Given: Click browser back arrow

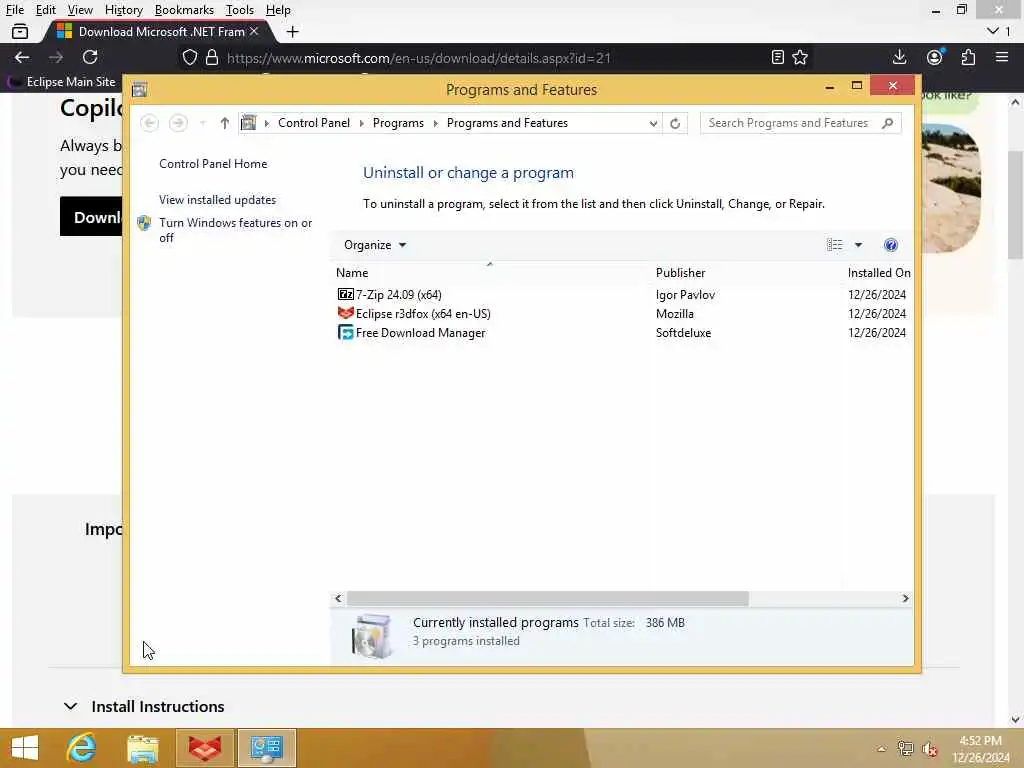Looking at the screenshot, I should (22, 57).
